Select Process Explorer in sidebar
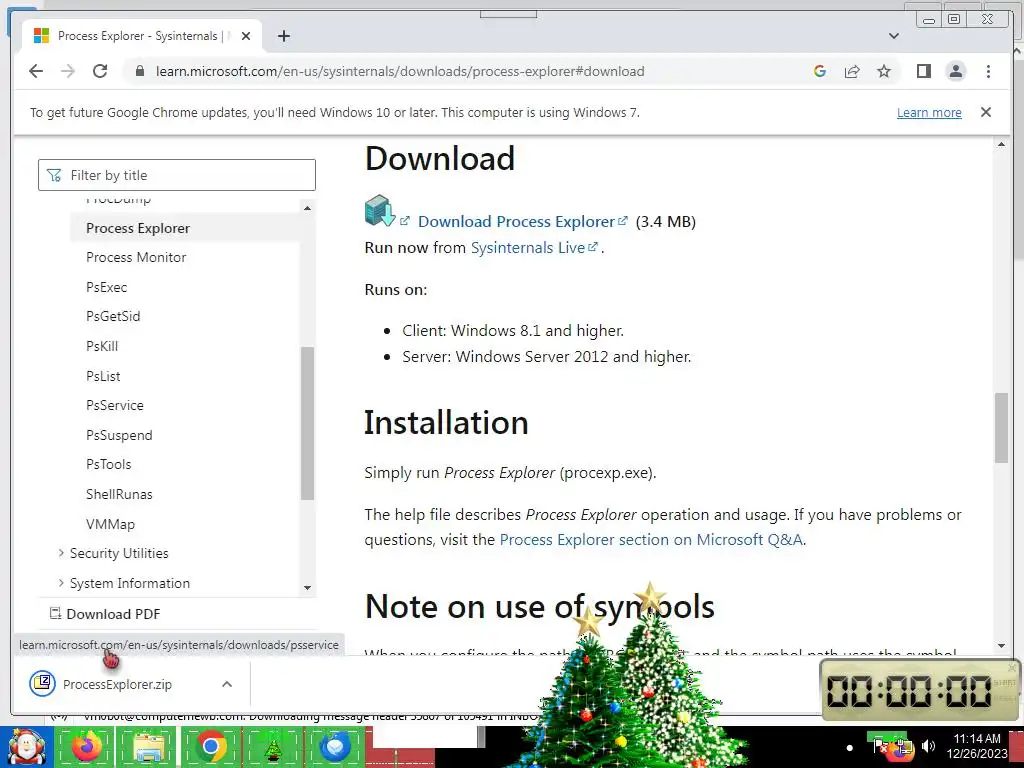Screen dimensions: 1024x768 click(x=138, y=228)
